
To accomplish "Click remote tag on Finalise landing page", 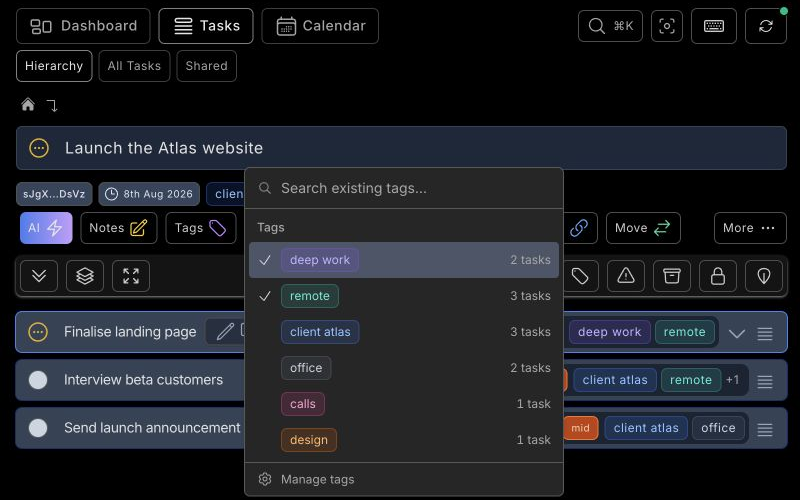I will point(685,332).
